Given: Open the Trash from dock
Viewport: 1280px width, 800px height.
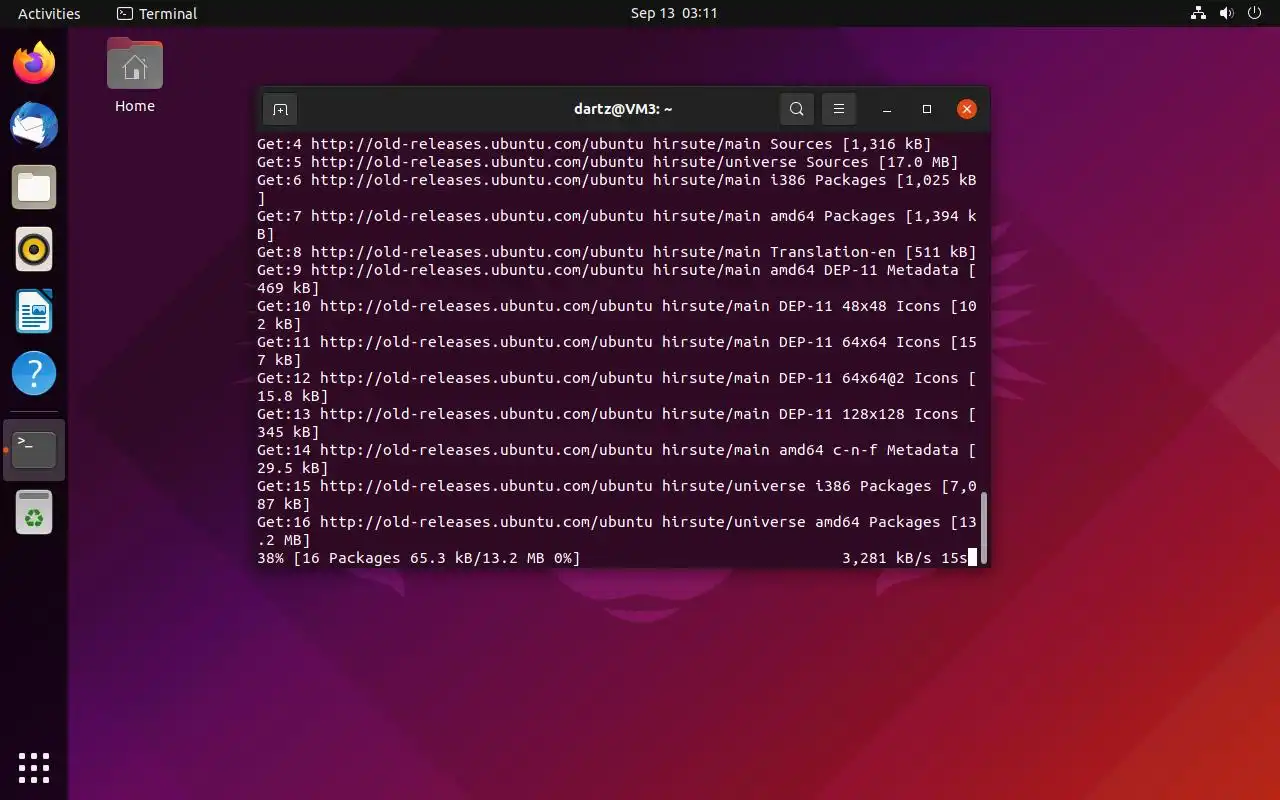Looking at the screenshot, I should [34, 512].
